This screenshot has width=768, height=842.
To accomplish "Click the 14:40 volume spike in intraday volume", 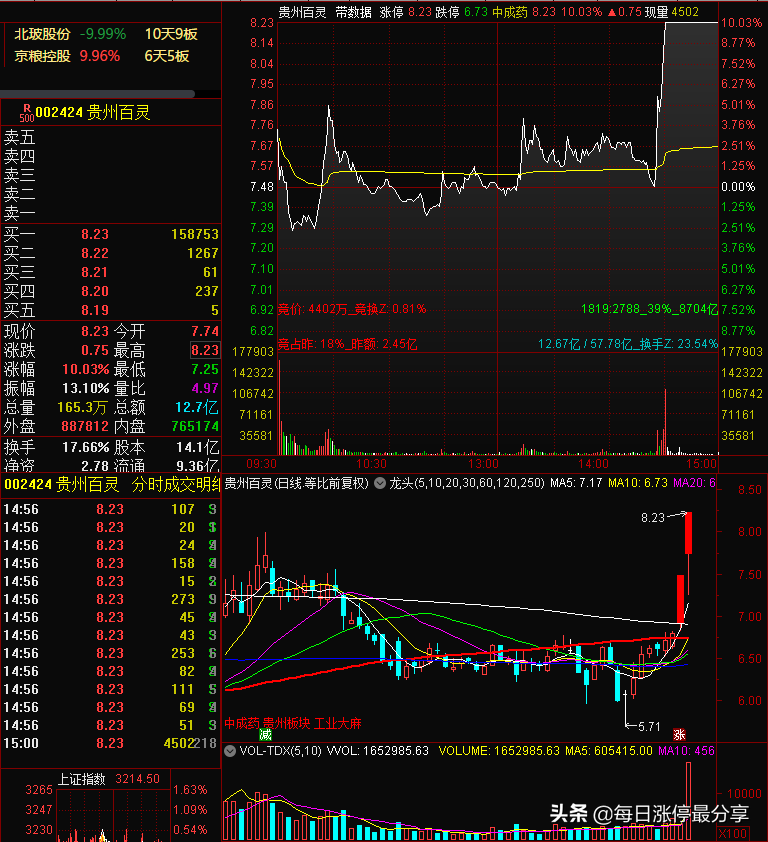I will 665,422.
